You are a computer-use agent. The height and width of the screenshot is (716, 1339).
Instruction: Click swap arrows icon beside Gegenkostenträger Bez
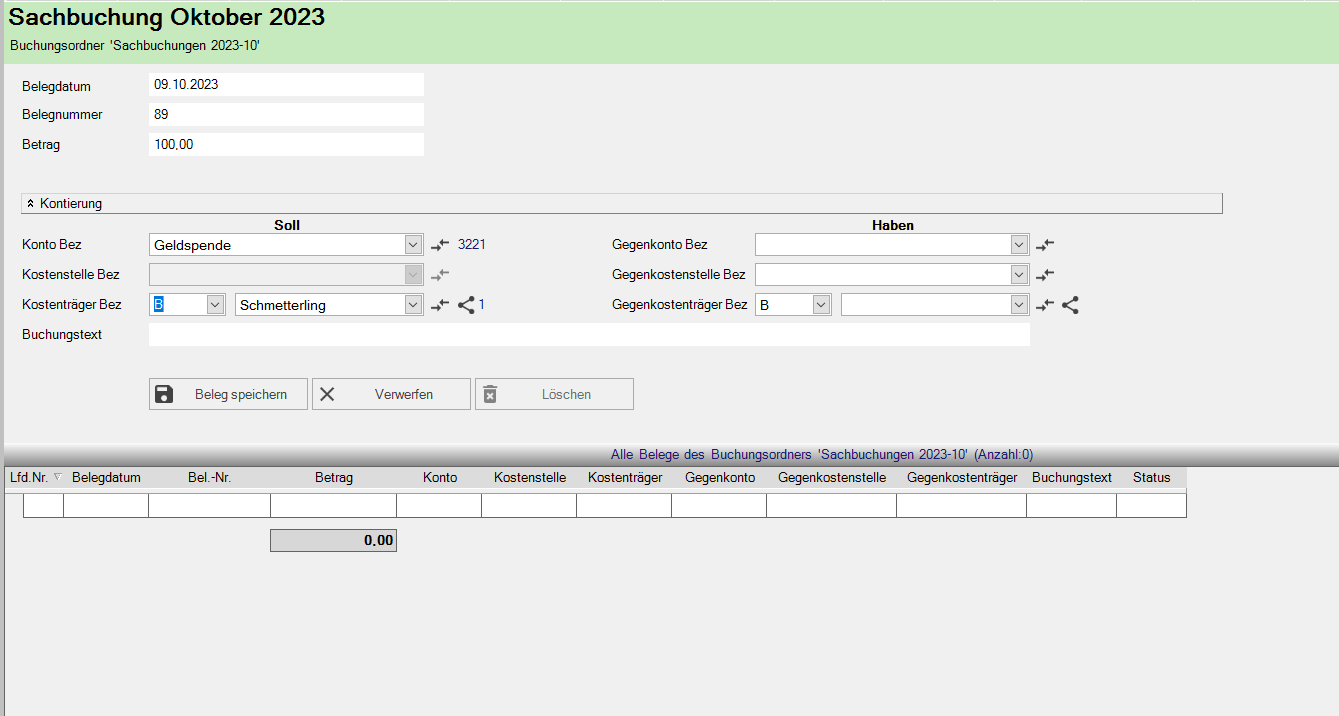tap(1045, 306)
